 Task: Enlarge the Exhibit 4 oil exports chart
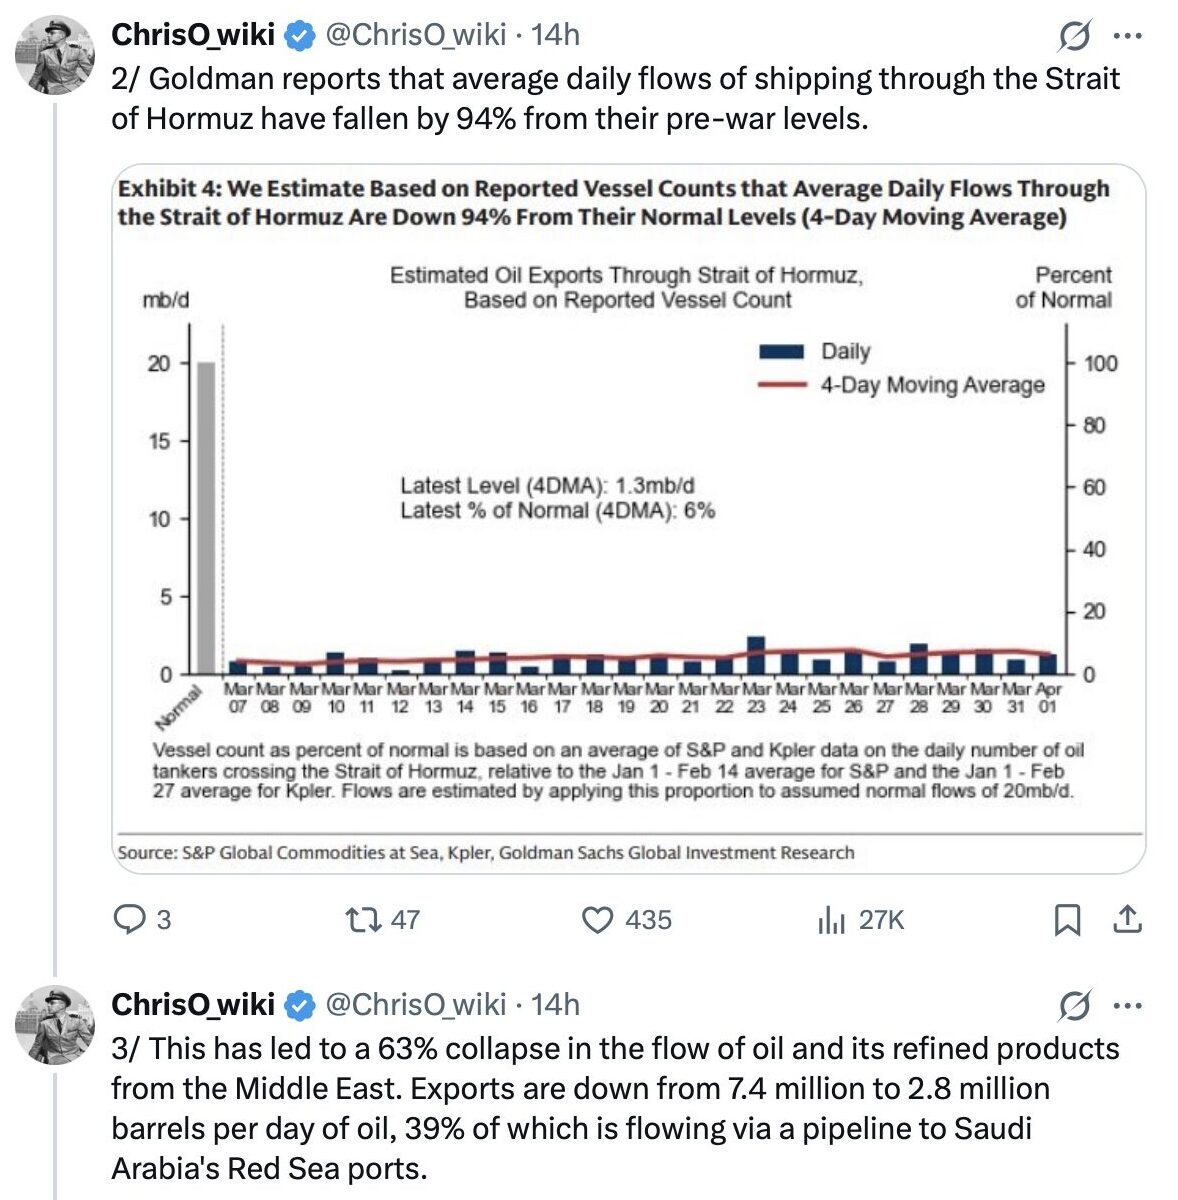(x=628, y=518)
